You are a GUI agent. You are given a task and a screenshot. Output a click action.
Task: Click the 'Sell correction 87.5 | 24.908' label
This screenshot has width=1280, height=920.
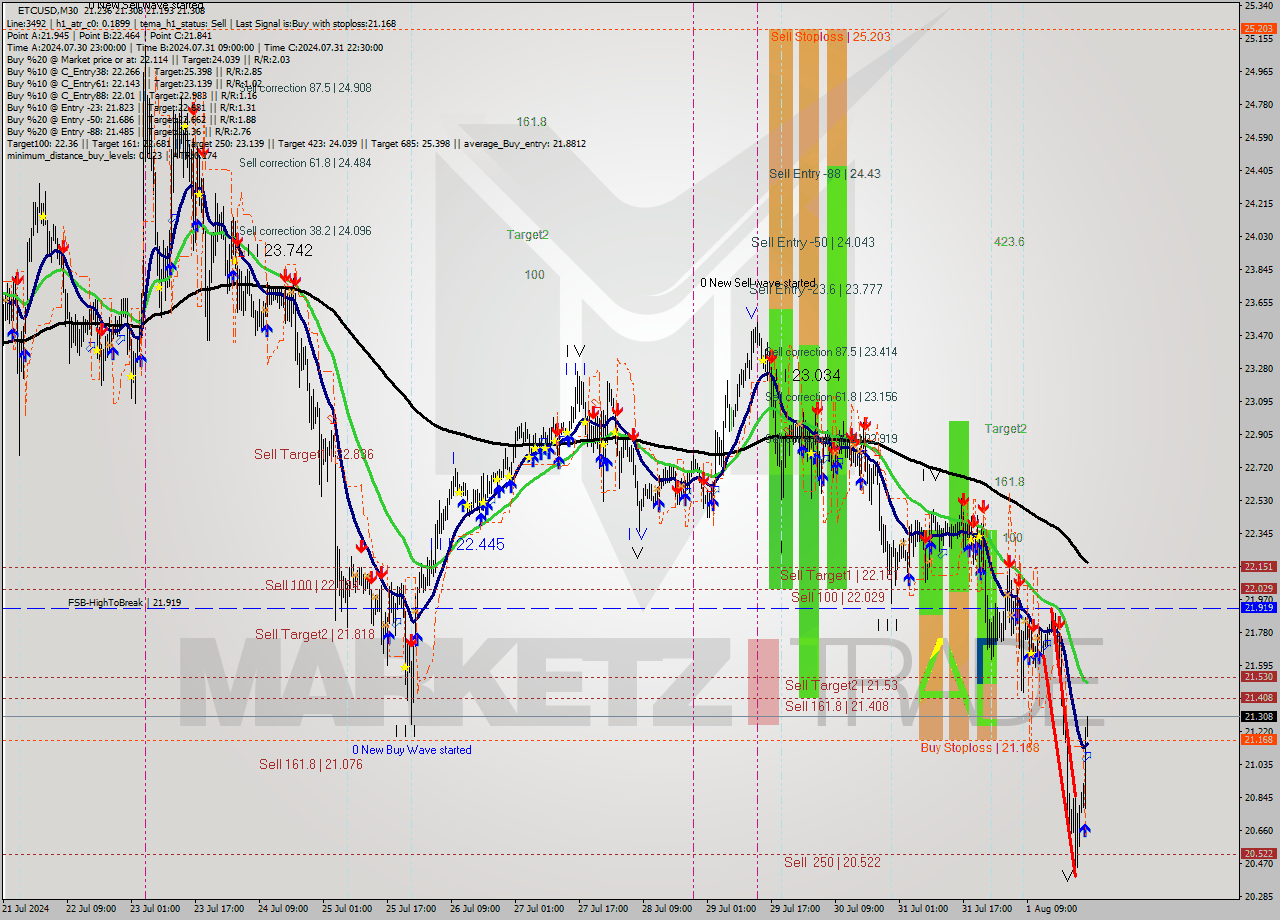pos(306,88)
